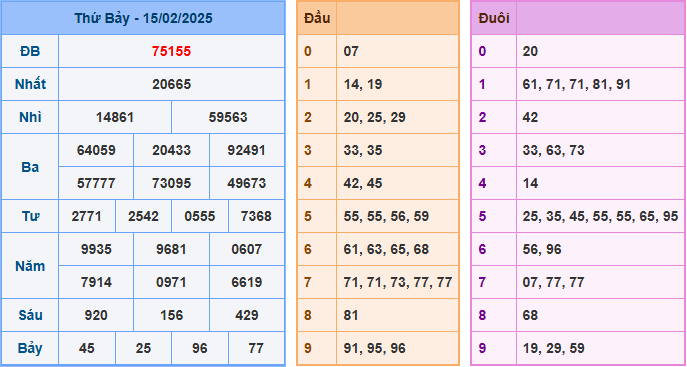Click third prize number 57777
The width and height of the screenshot is (687, 367).
[96, 183]
